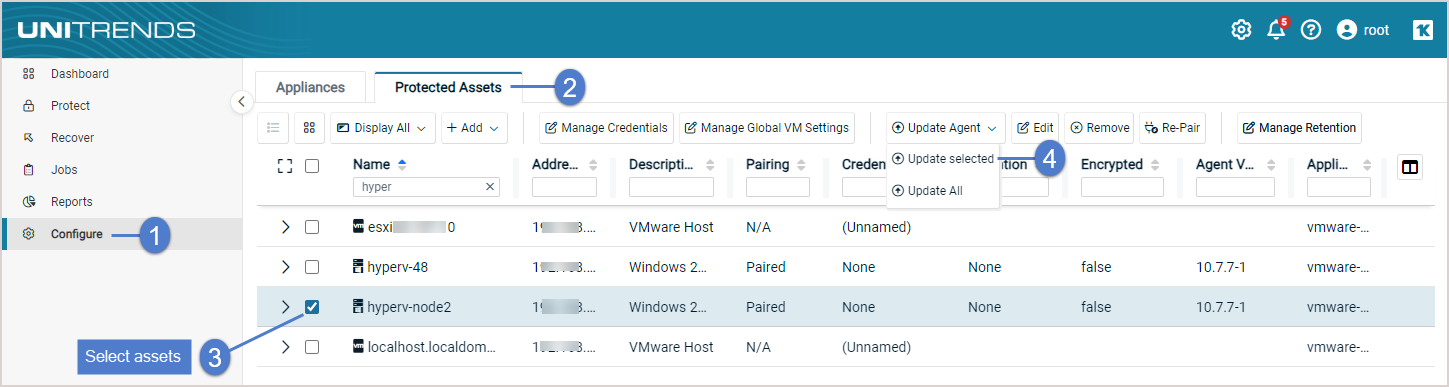The height and width of the screenshot is (387, 1449).
Task: Collapse the sidebar with the chevron button
Action: [x=241, y=101]
